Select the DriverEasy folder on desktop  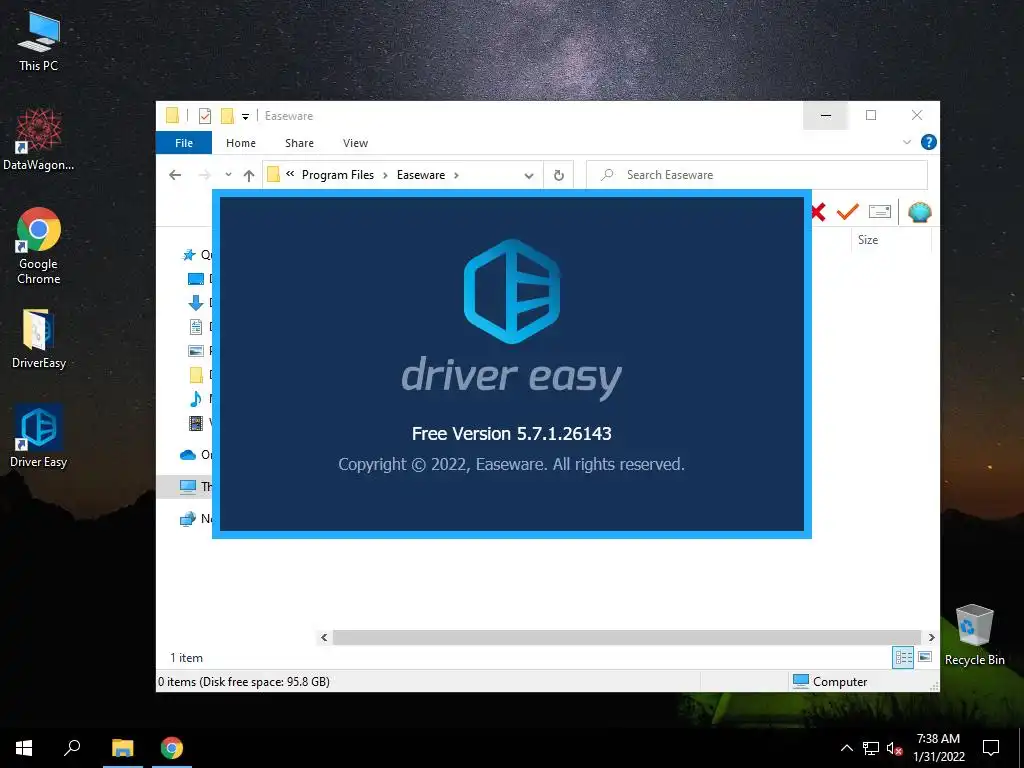click(x=39, y=339)
